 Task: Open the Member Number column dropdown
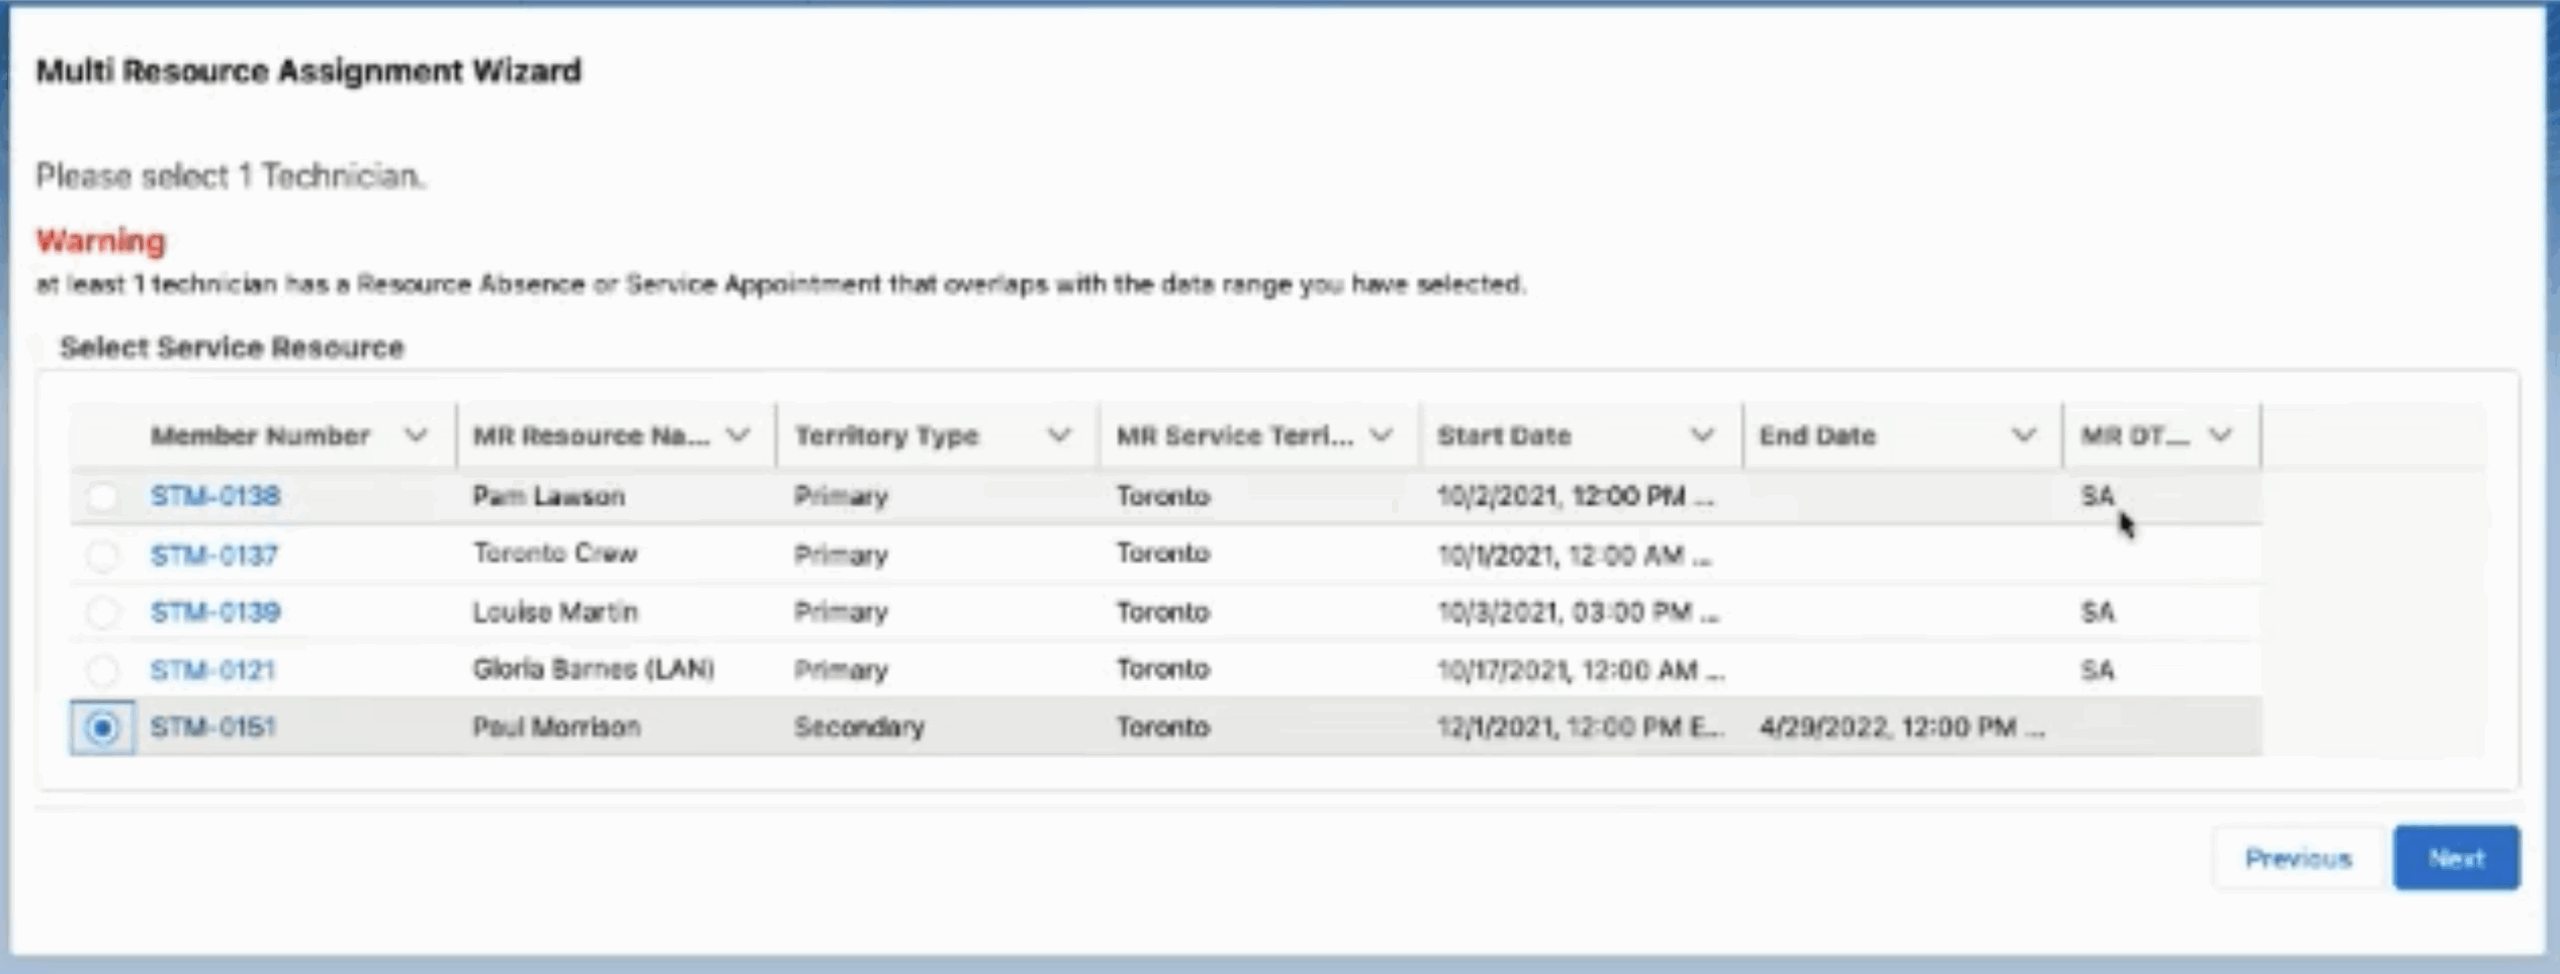coord(417,434)
